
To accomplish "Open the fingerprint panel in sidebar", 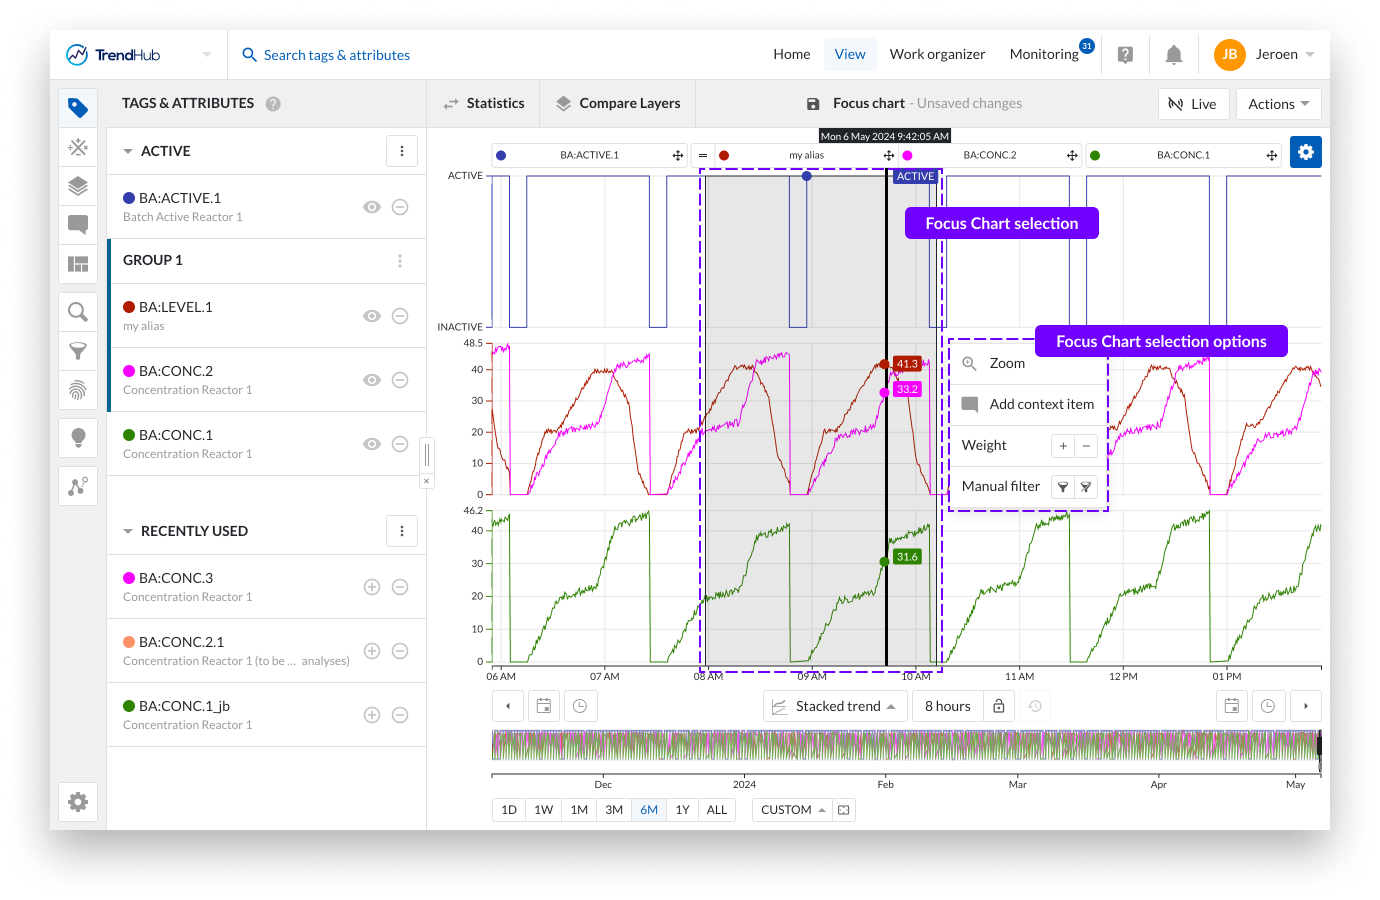I will tap(78, 390).
